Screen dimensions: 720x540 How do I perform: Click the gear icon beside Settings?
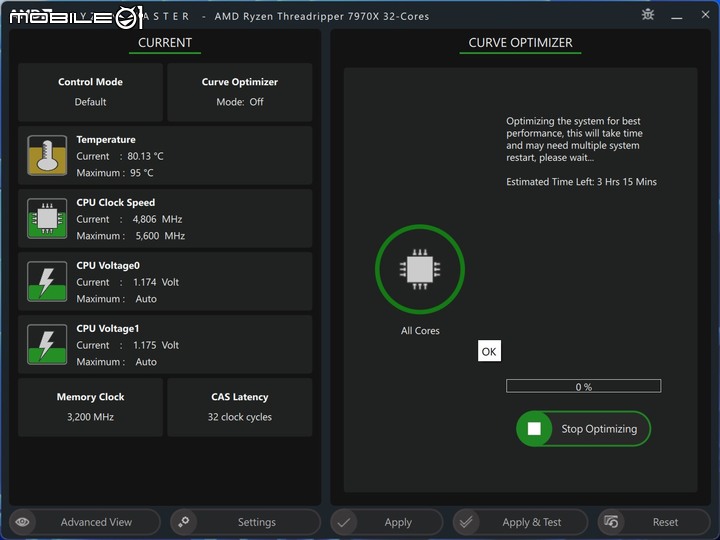tap(184, 522)
